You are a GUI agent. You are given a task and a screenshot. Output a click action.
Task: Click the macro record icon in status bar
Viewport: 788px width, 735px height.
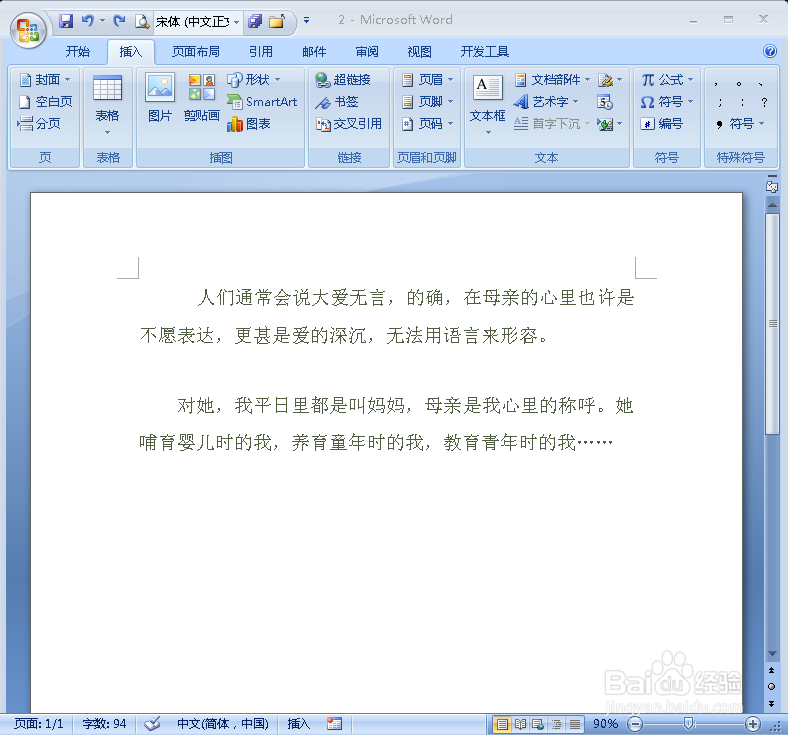point(334,723)
